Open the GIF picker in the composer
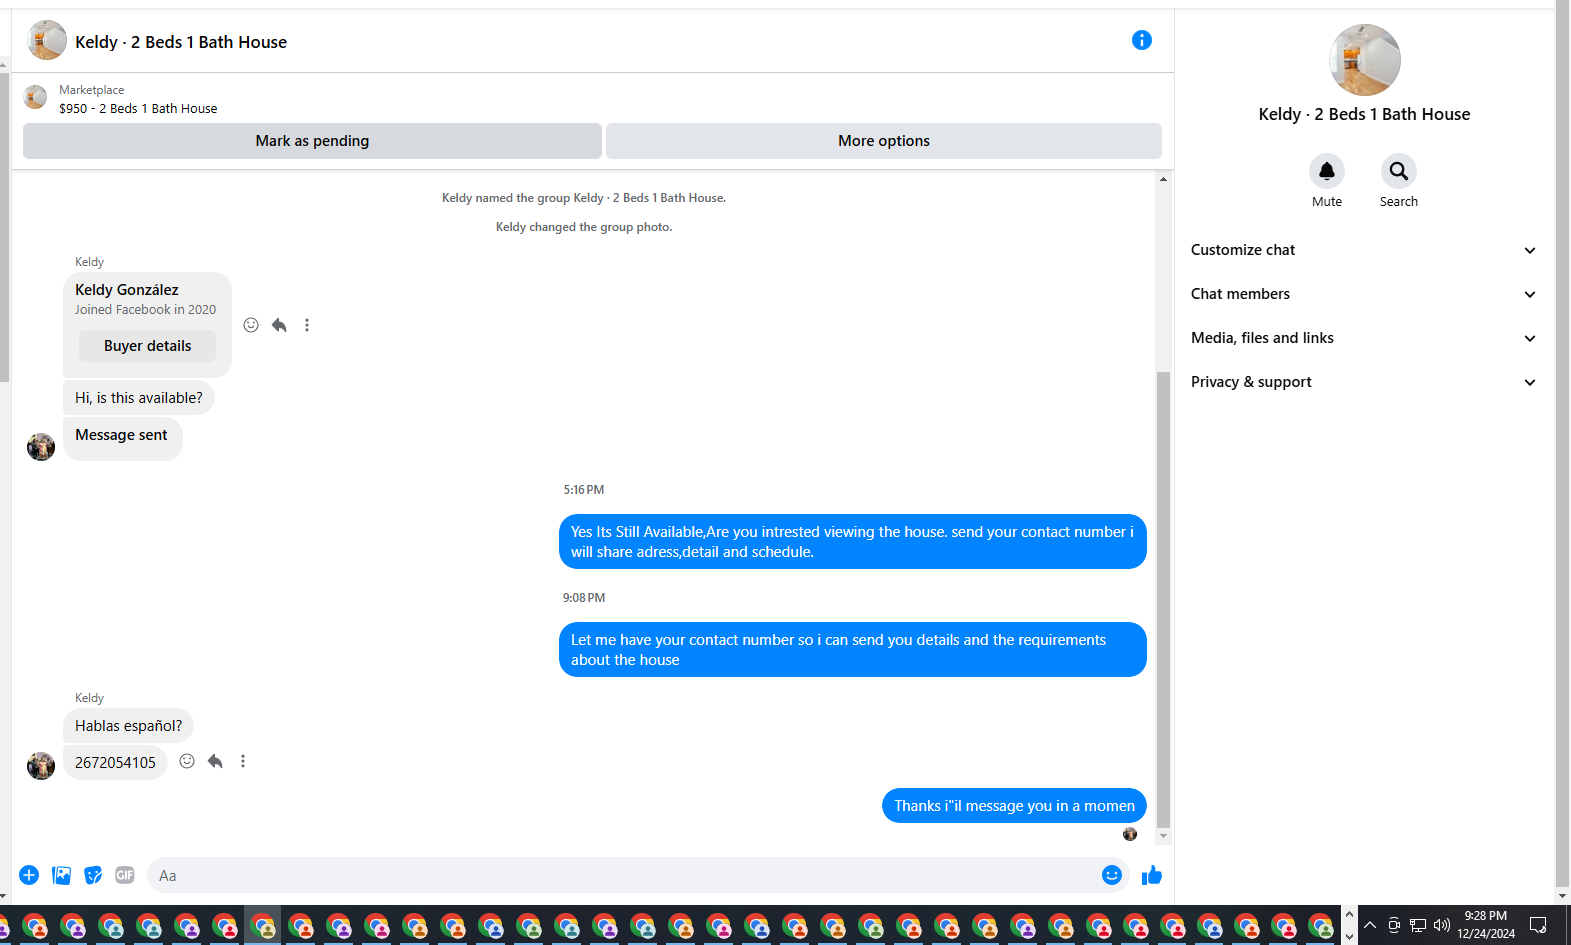 [x=125, y=875]
